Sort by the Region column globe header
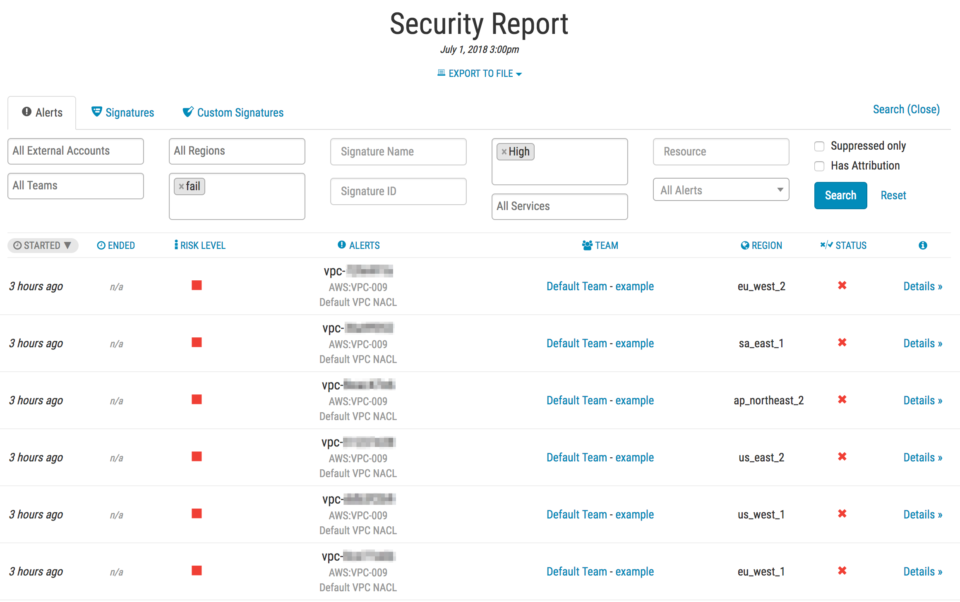The image size is (960, 602). click(762, 245)
